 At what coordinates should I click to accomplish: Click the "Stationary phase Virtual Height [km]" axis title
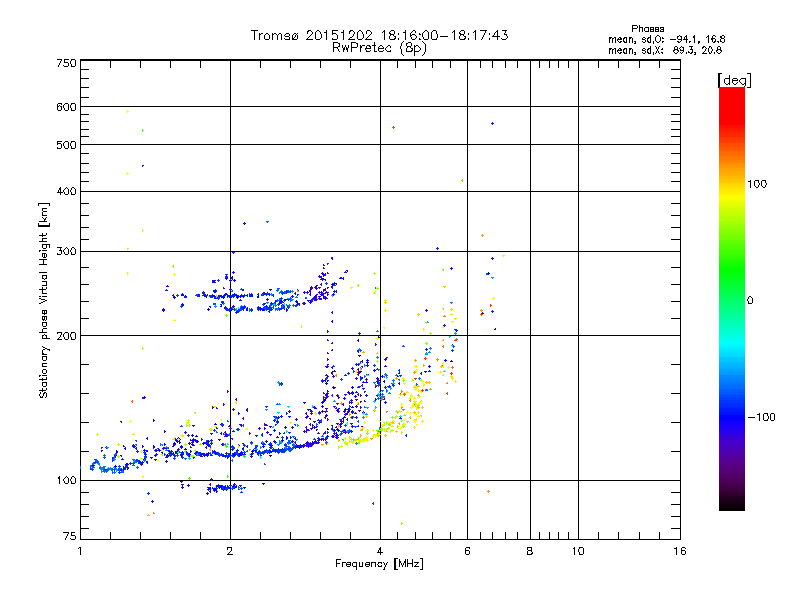44,301
